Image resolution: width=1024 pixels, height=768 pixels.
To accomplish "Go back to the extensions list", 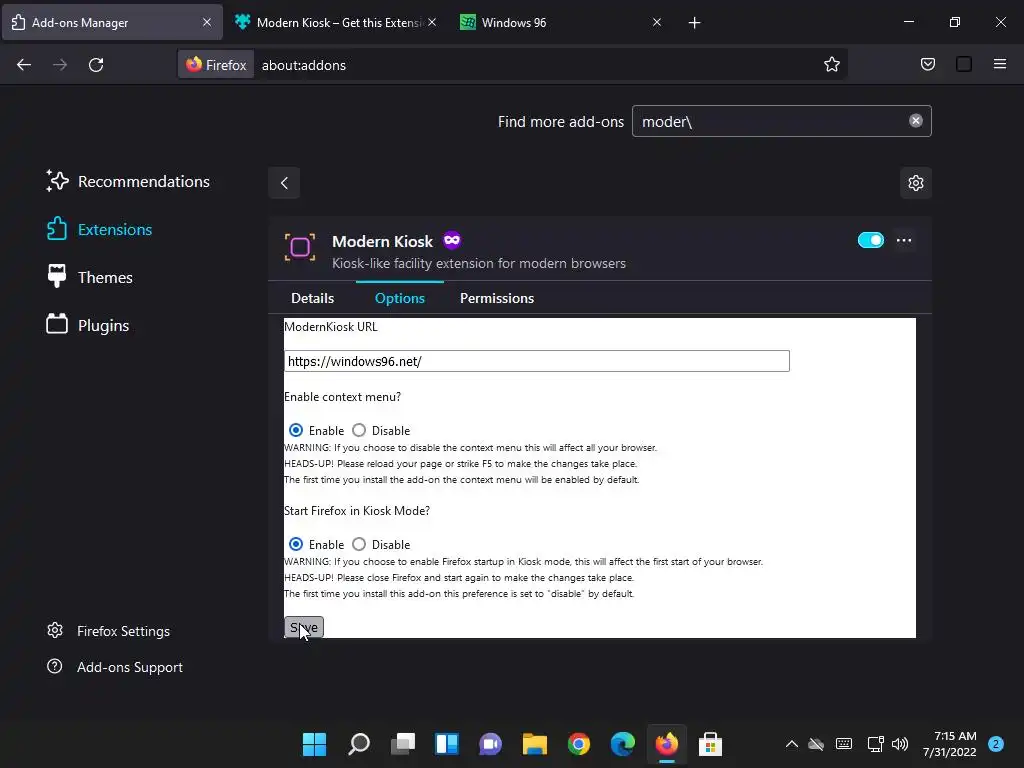I will coord(284,183).
